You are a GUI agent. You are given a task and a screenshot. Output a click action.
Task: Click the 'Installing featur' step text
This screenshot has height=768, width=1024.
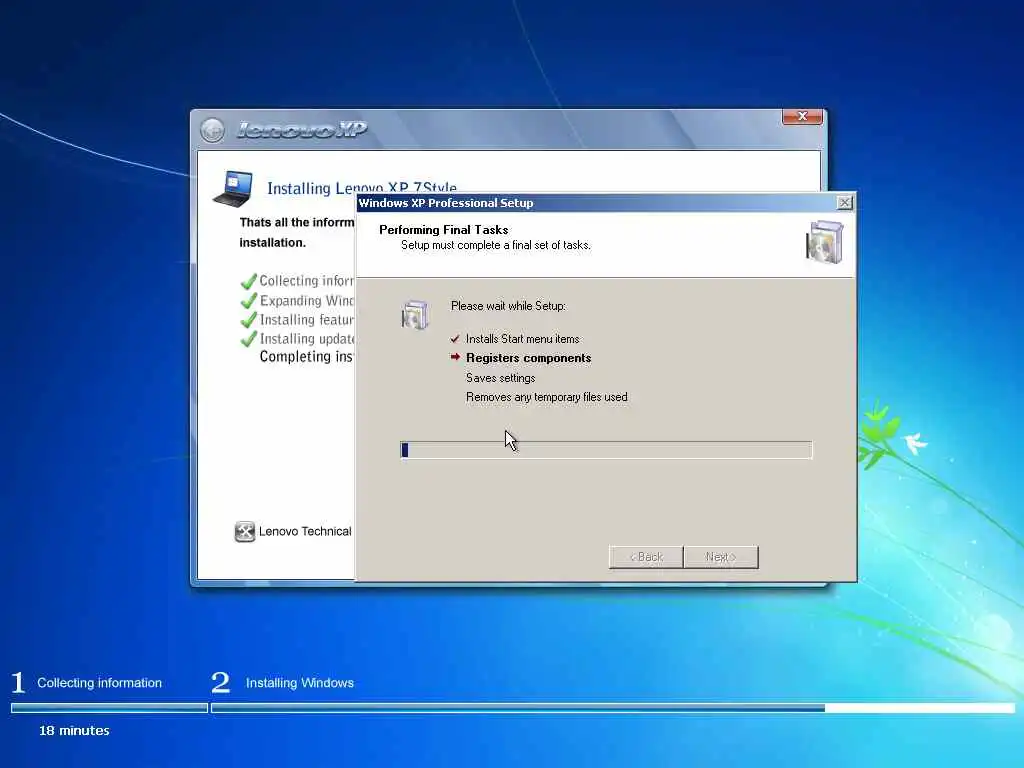[x=306, y=320]
